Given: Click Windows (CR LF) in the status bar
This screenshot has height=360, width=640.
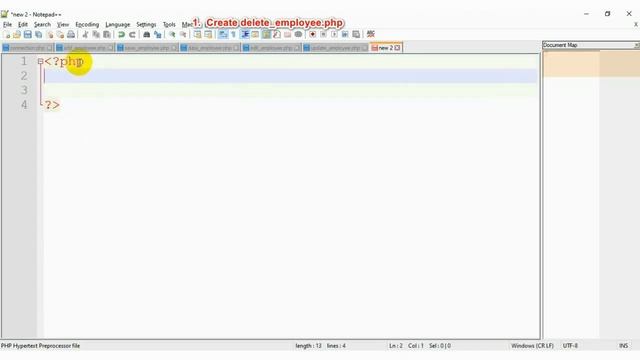Looking at the screenshot, I should point(532,346).
